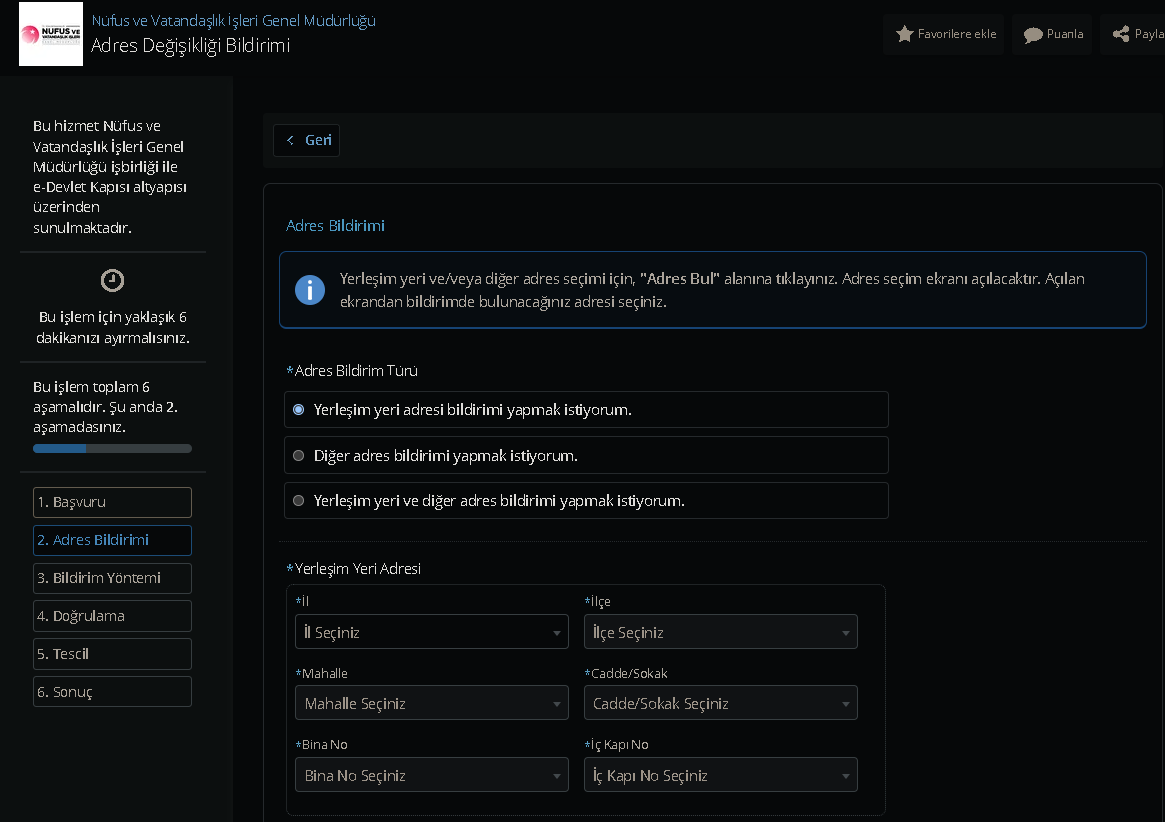The image size is (1165, 822).
Task: Click the share icon in header
Action: 1121,34
